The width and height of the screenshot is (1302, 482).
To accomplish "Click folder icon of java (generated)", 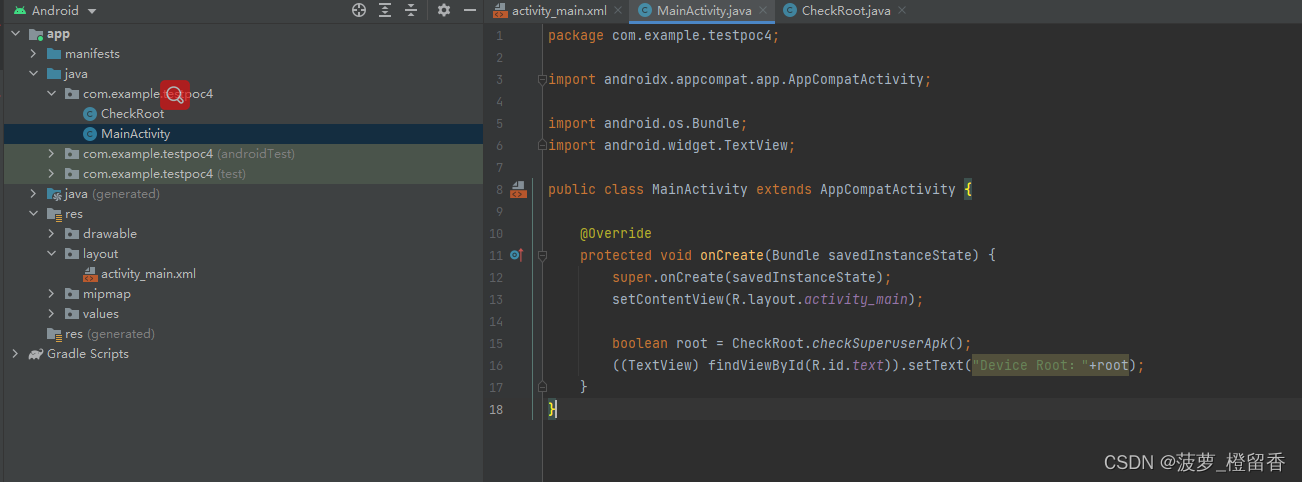I will (x=54, y=194).
